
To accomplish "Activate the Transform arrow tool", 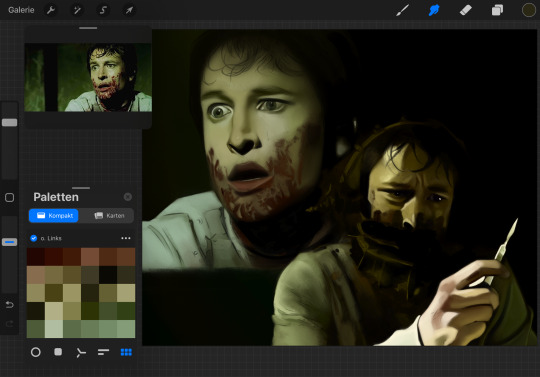I will click(129, 10).
